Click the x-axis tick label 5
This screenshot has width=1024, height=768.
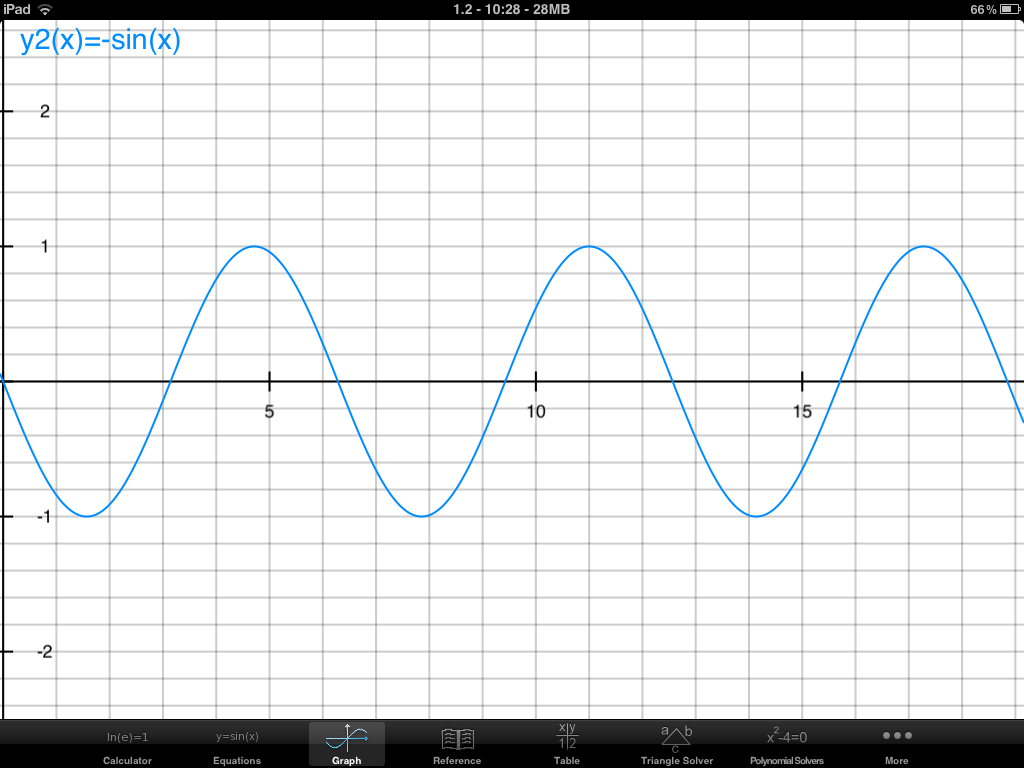pos(269,411)
